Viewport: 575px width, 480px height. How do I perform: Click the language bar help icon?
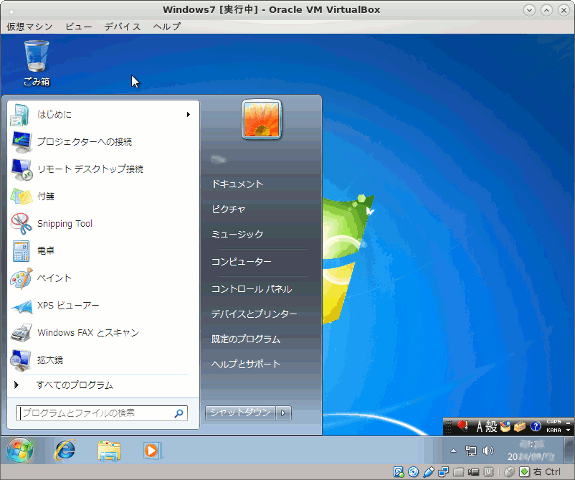pos(535,426)
